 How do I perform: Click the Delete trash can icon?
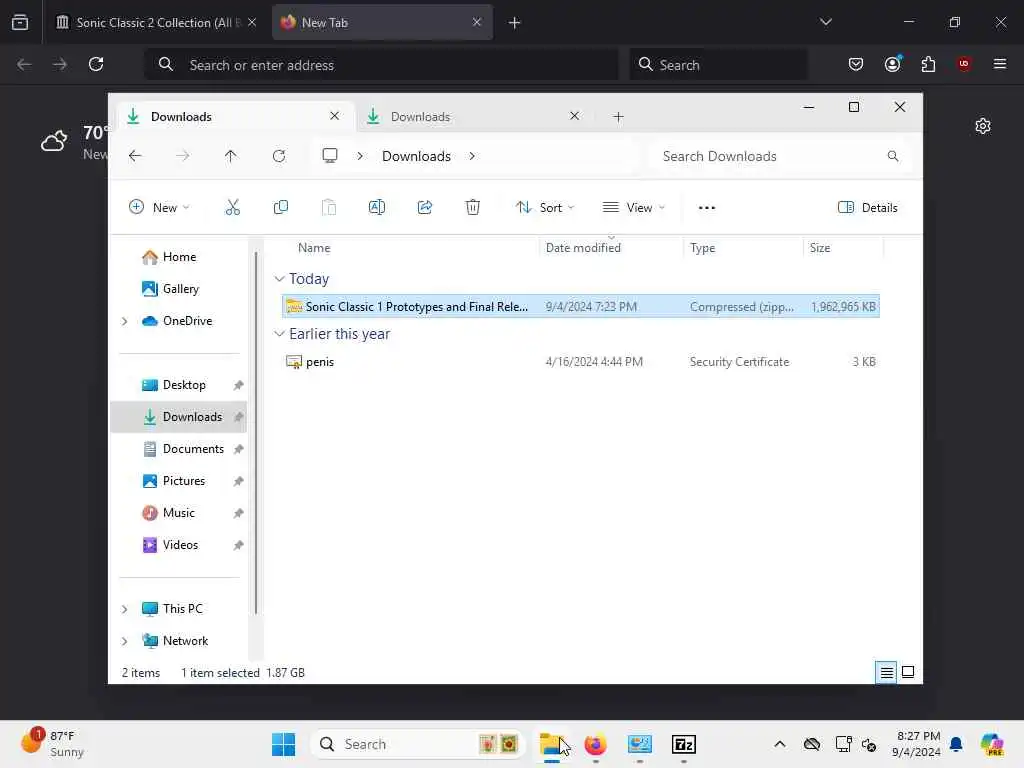473,208
